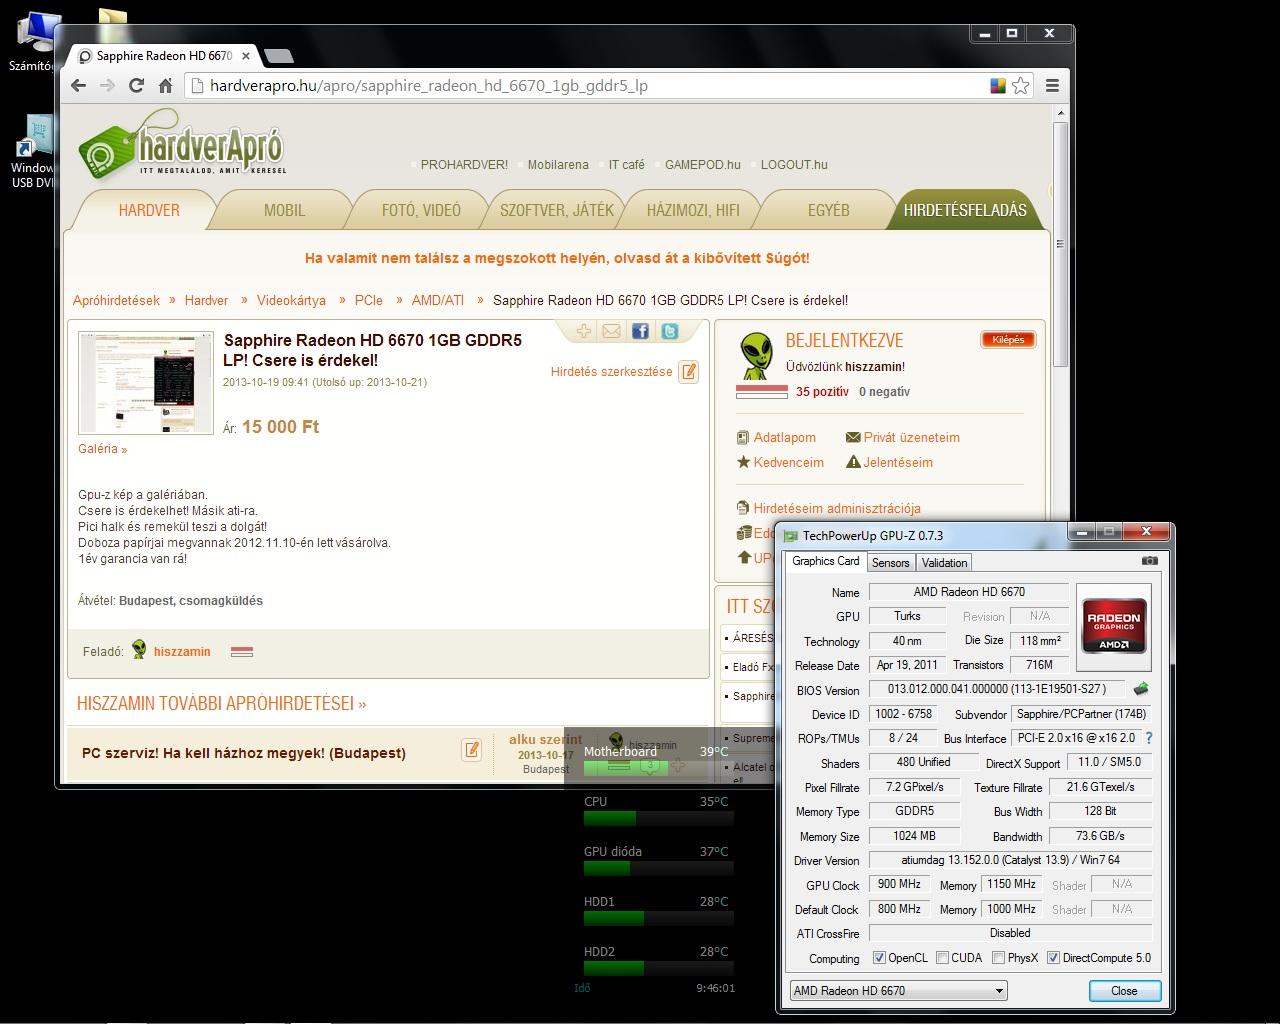Open the Chrome menu icon
Image resolution: width=1280 pixels, height=1024 pixels.
pos(1052,86)
